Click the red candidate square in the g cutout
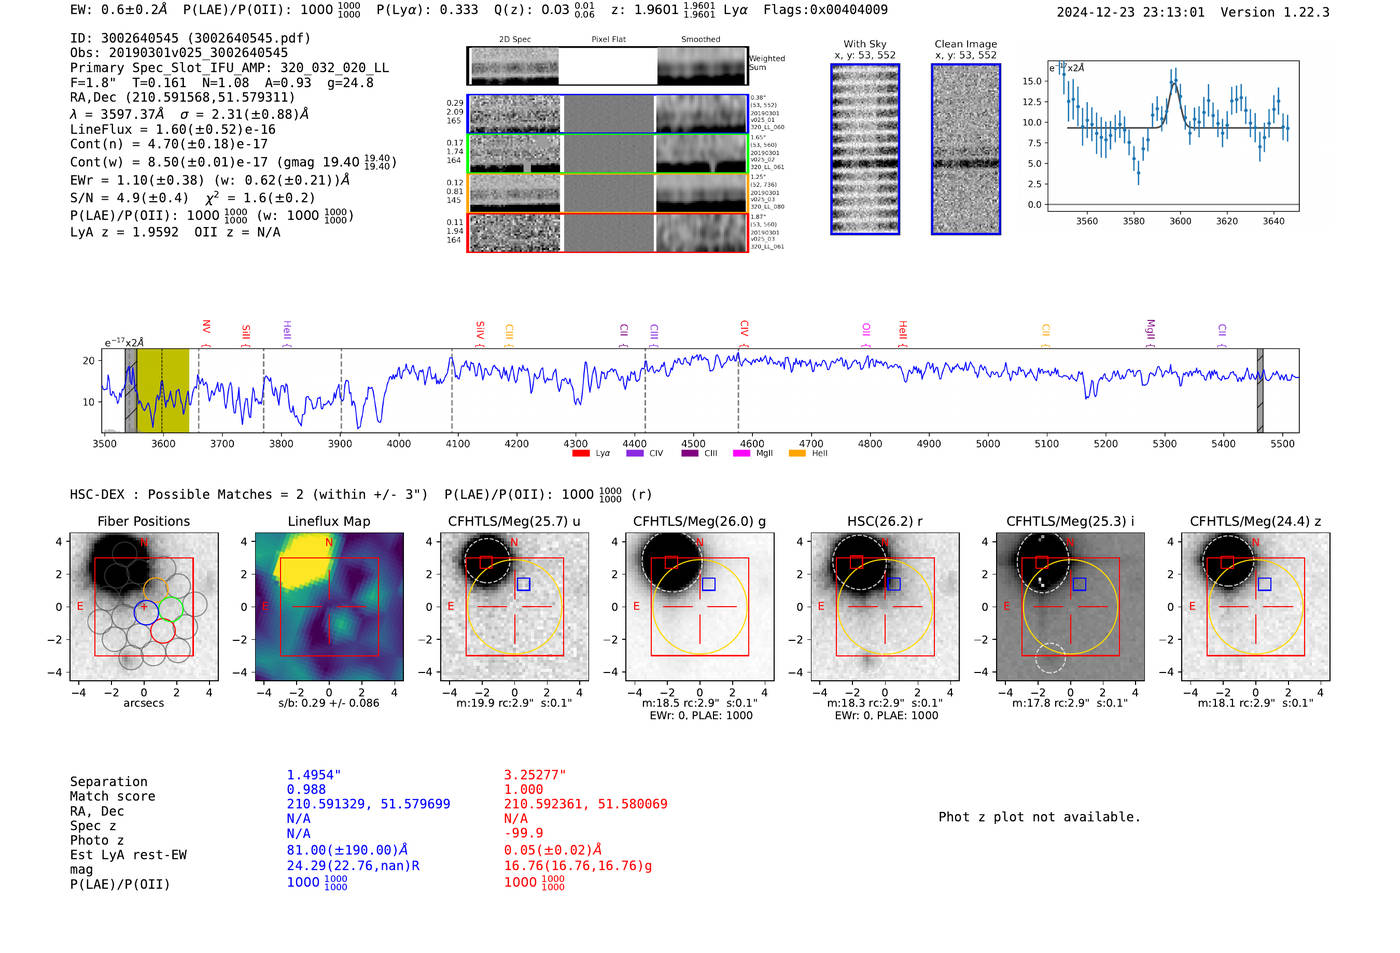The image size is (1400, 953). [x=671, y=563]
